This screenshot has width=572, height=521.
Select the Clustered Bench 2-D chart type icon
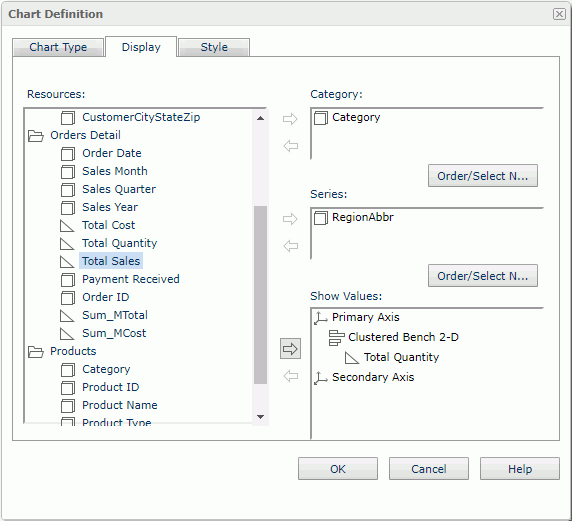336,337
